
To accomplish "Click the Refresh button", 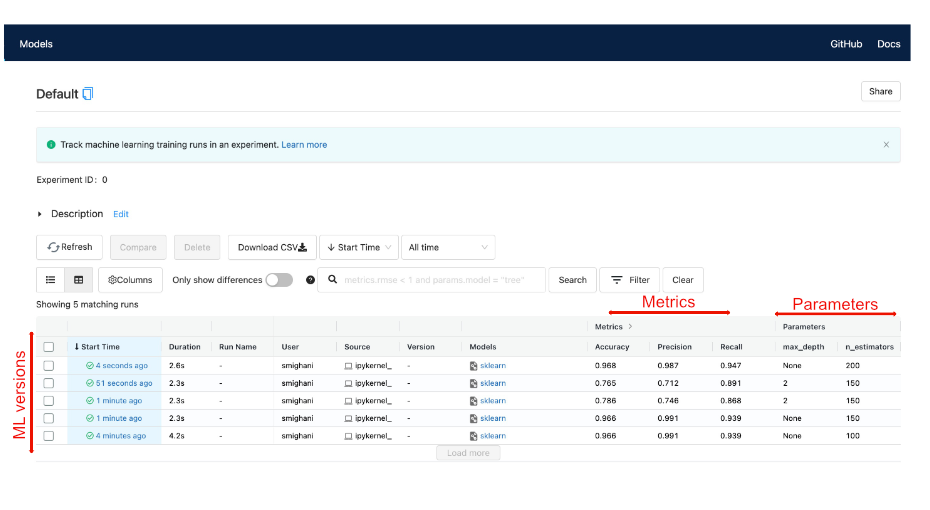I will [69, 247].
